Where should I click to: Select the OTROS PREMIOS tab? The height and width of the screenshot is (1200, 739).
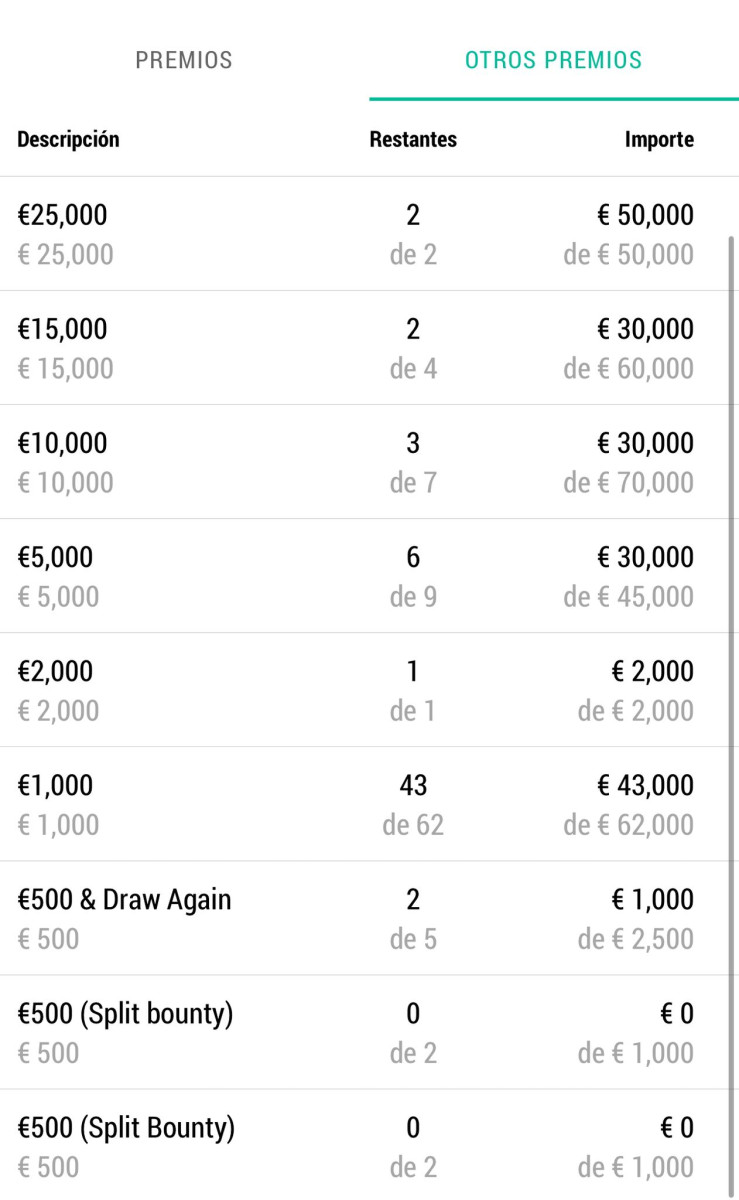pos(553,60)
